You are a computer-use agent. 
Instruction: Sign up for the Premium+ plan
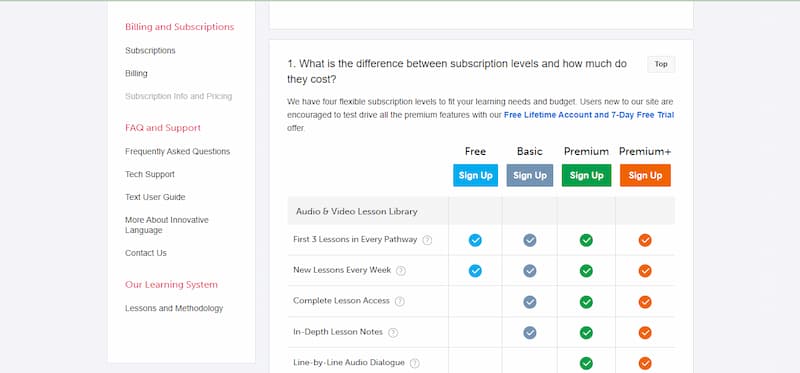point(645,176)
